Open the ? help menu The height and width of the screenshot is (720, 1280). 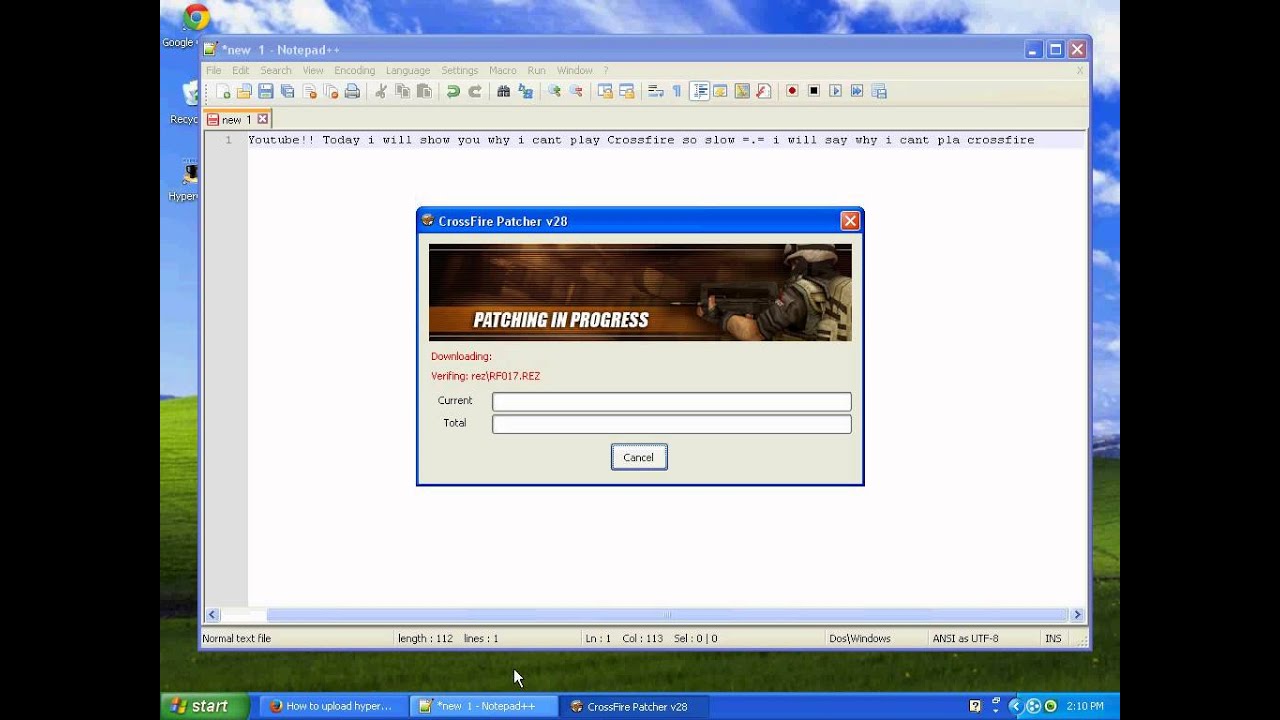tap(605, 70)
